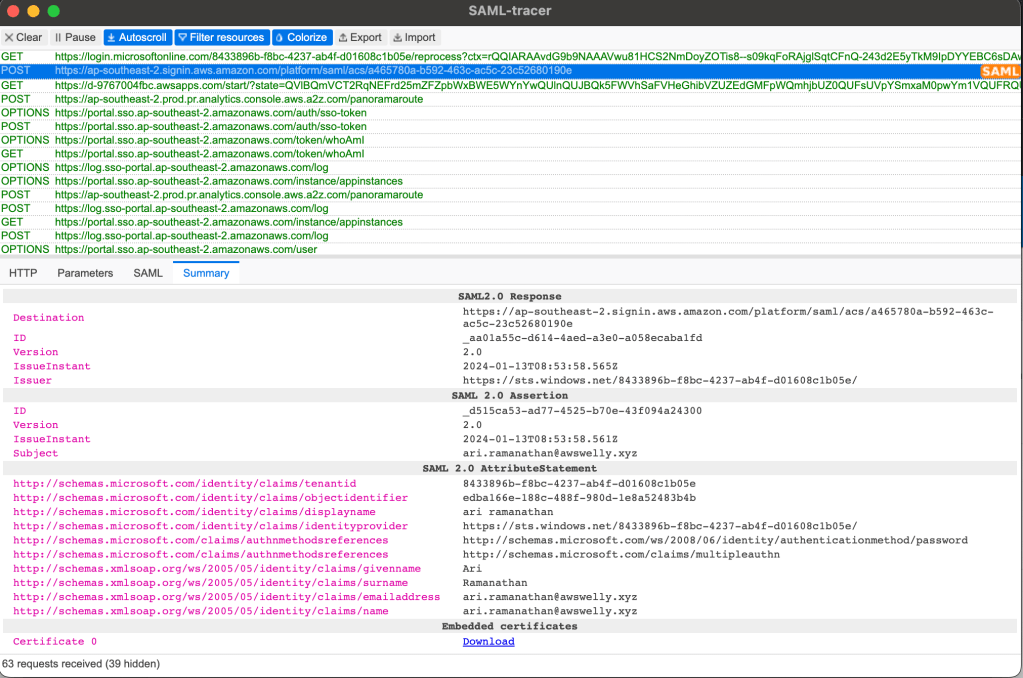Click the orange SAML badge
This screenshot has width=1023, height=678.
coord(999,71)
